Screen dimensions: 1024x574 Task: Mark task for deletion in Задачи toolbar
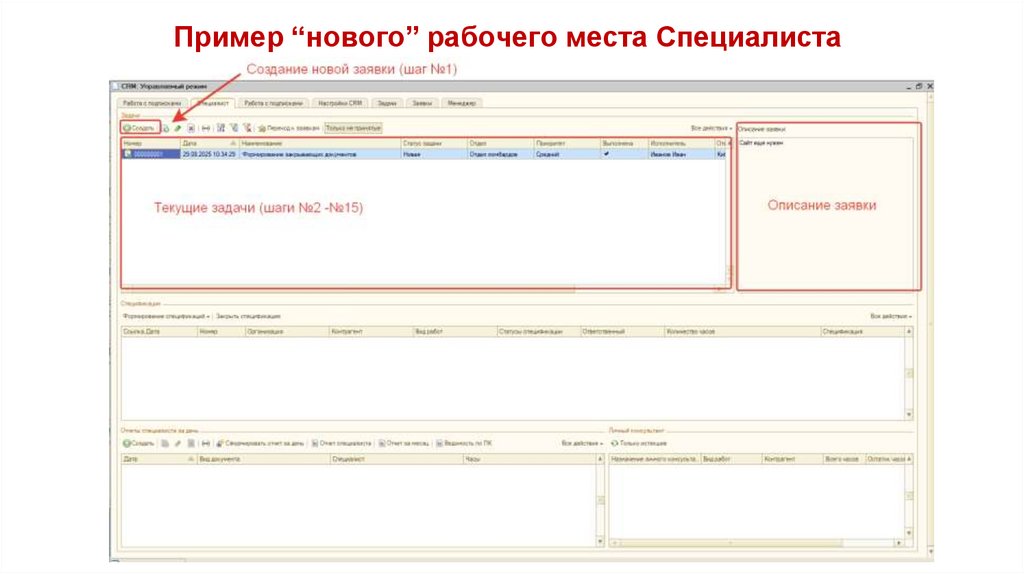tap(191, 128)
